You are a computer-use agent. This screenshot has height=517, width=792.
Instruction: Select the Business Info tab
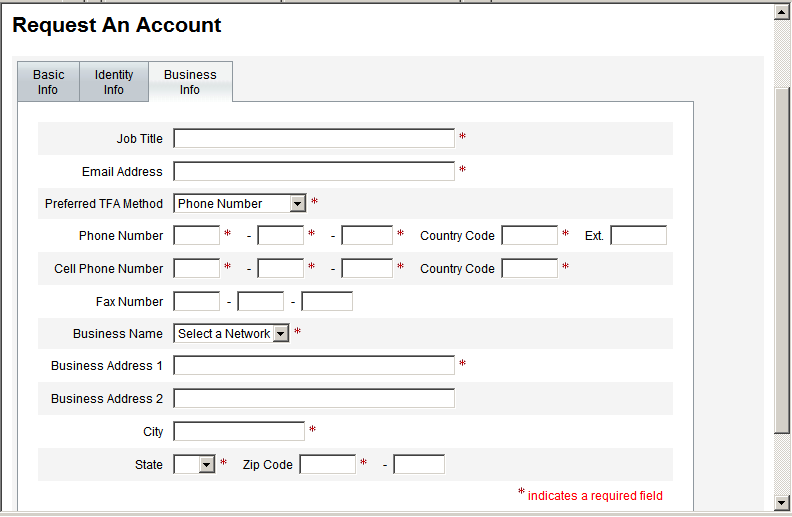pyautogui.click(x=190, y=82)
